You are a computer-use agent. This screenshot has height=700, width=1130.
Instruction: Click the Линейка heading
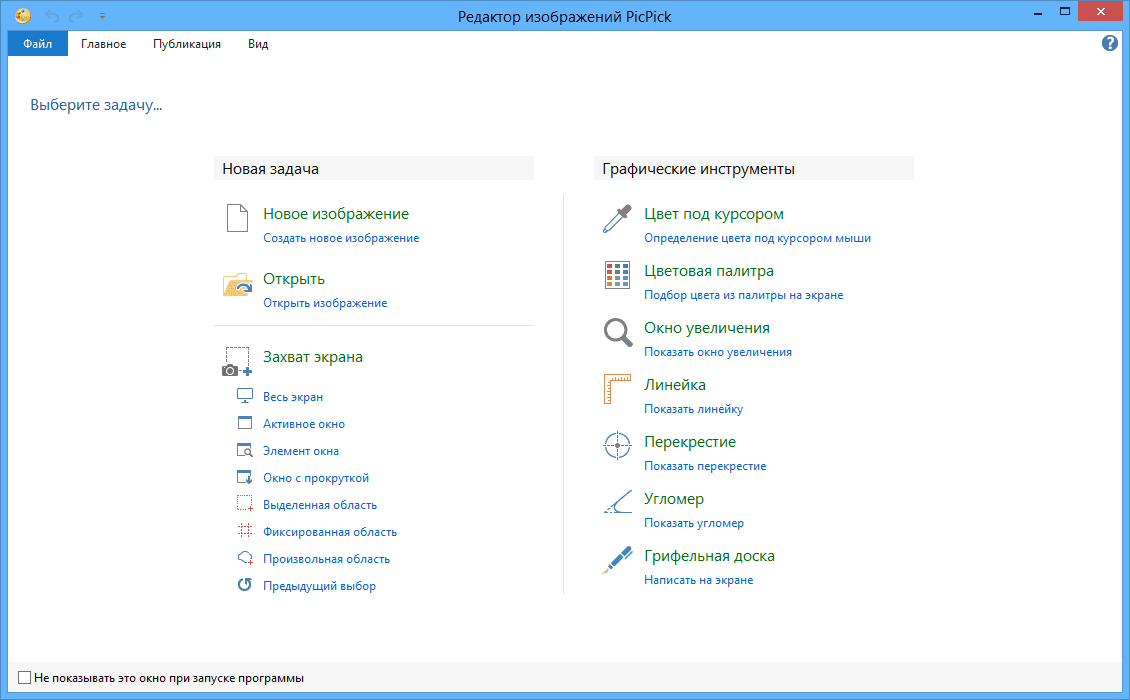tap(675, 385)
